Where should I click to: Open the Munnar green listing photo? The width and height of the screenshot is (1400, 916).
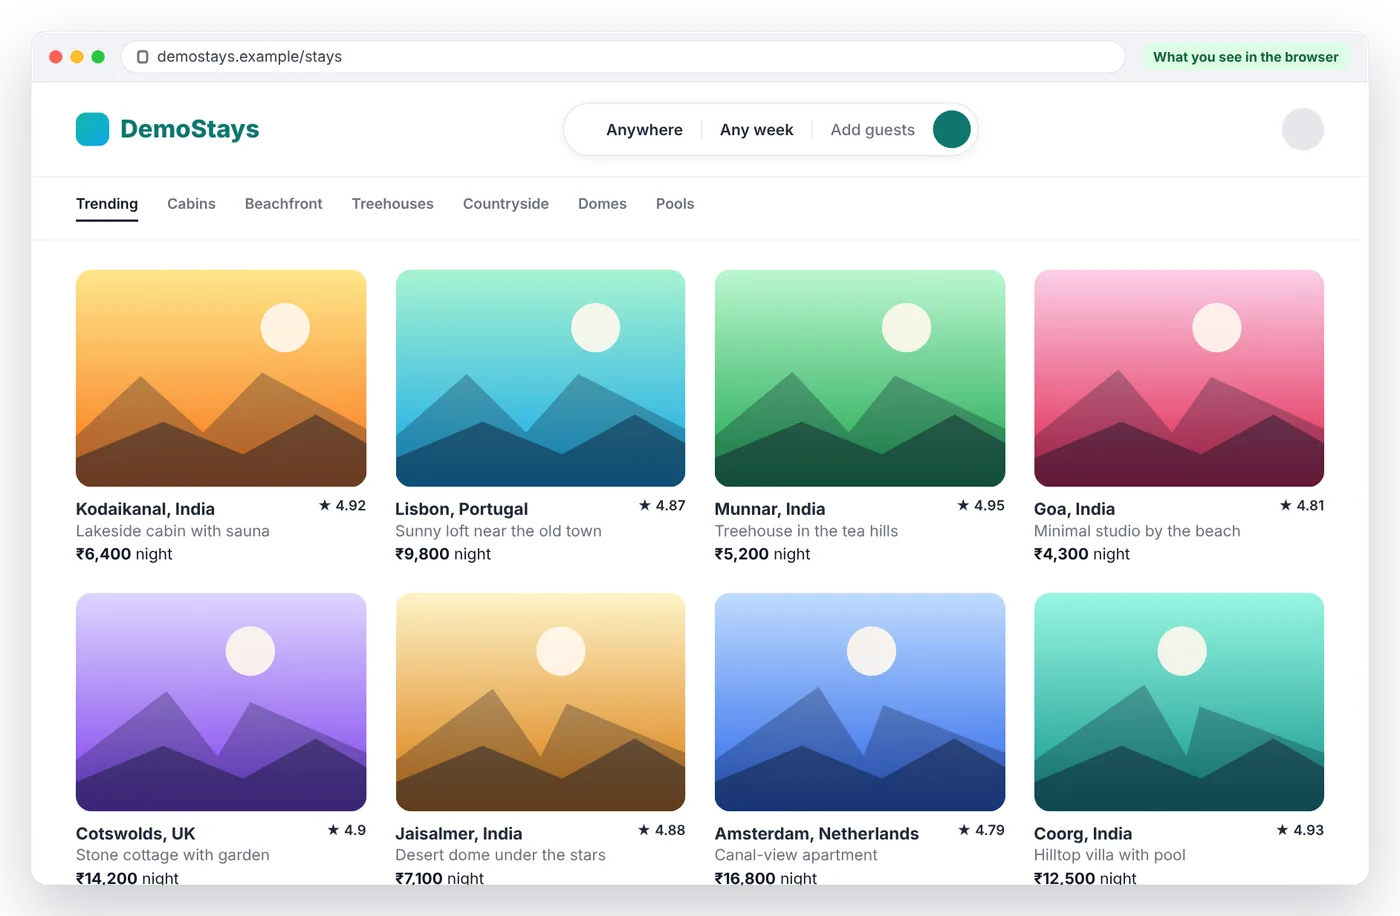tap(860, 378)
